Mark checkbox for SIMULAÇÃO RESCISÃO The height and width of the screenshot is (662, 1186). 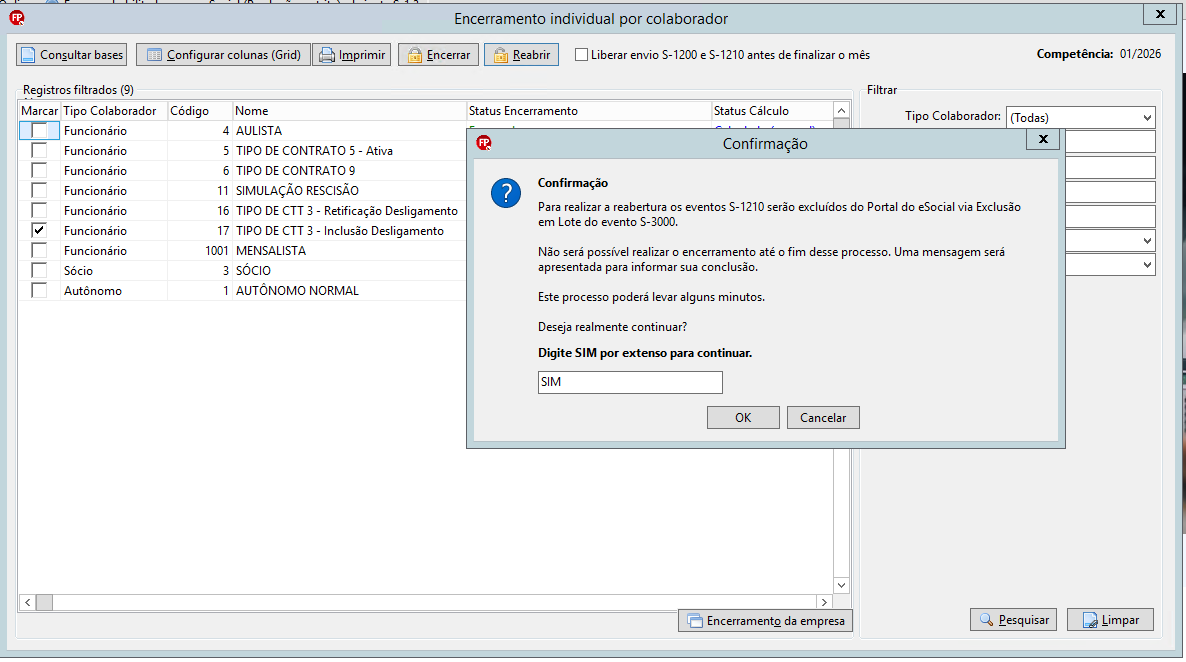[x=39, y=191]
